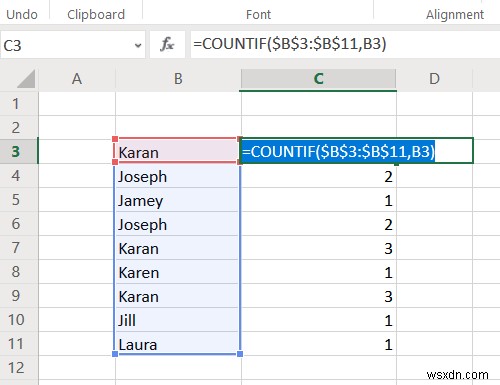The image size is (500, 385).
Task: Click cell B4 containing Joseph
Action: pyautogui.click(x=178, y=176)
